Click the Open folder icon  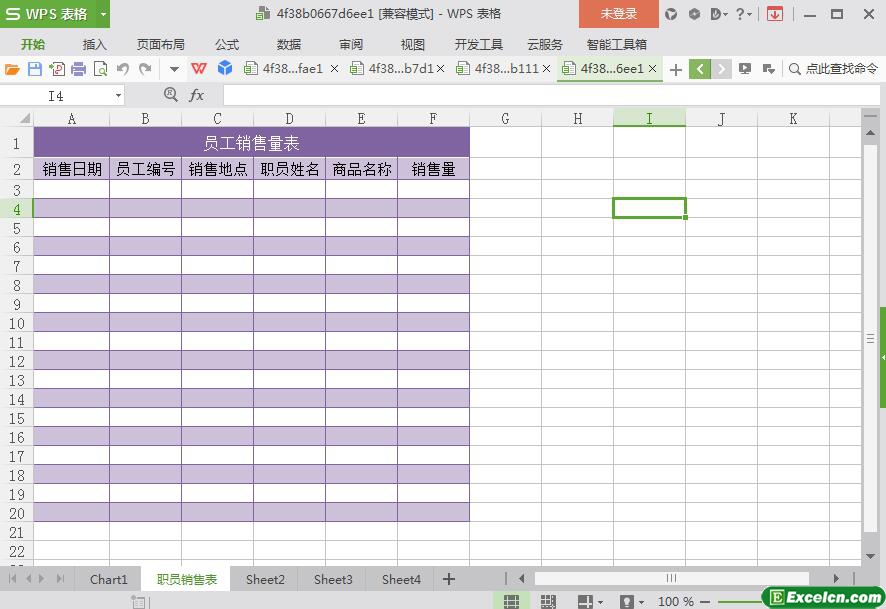coord(12,69)
